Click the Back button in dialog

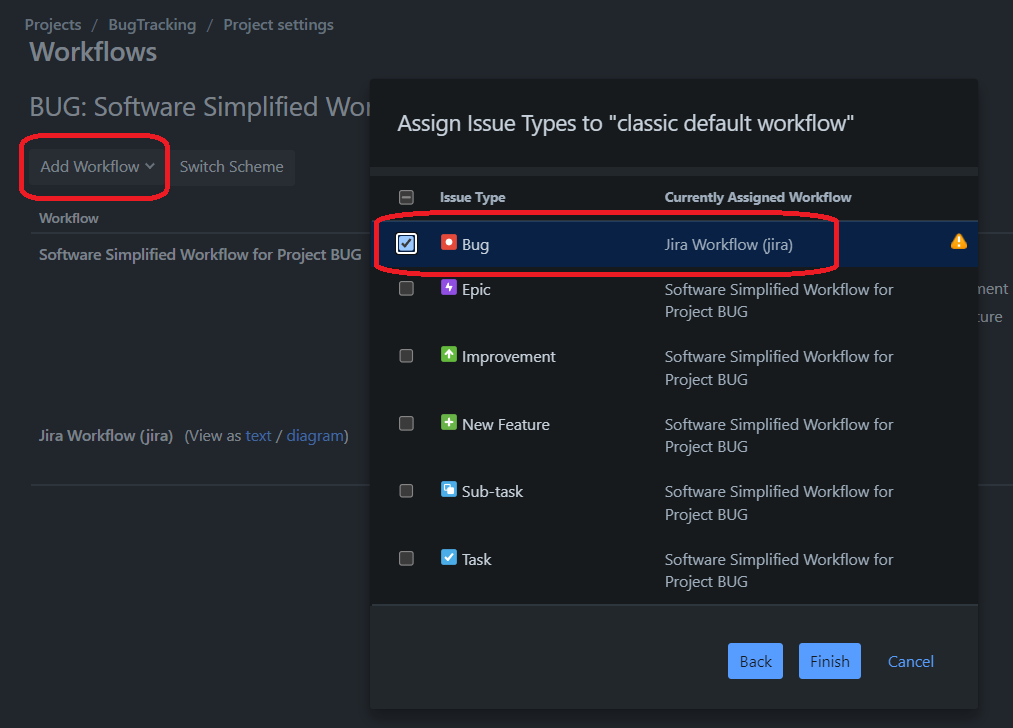755,661
